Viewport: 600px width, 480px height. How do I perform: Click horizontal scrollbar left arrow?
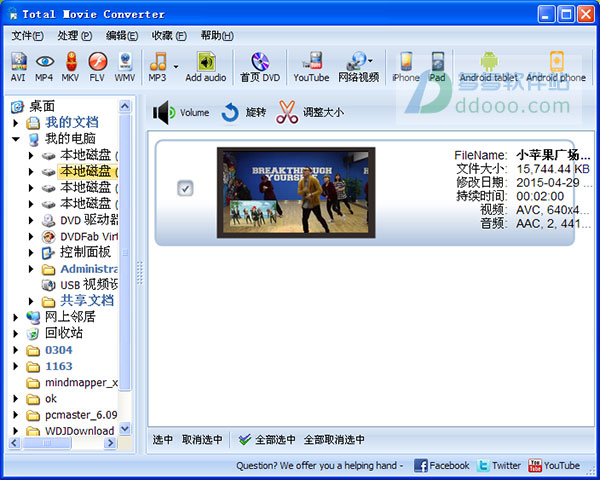pos(14,443)
